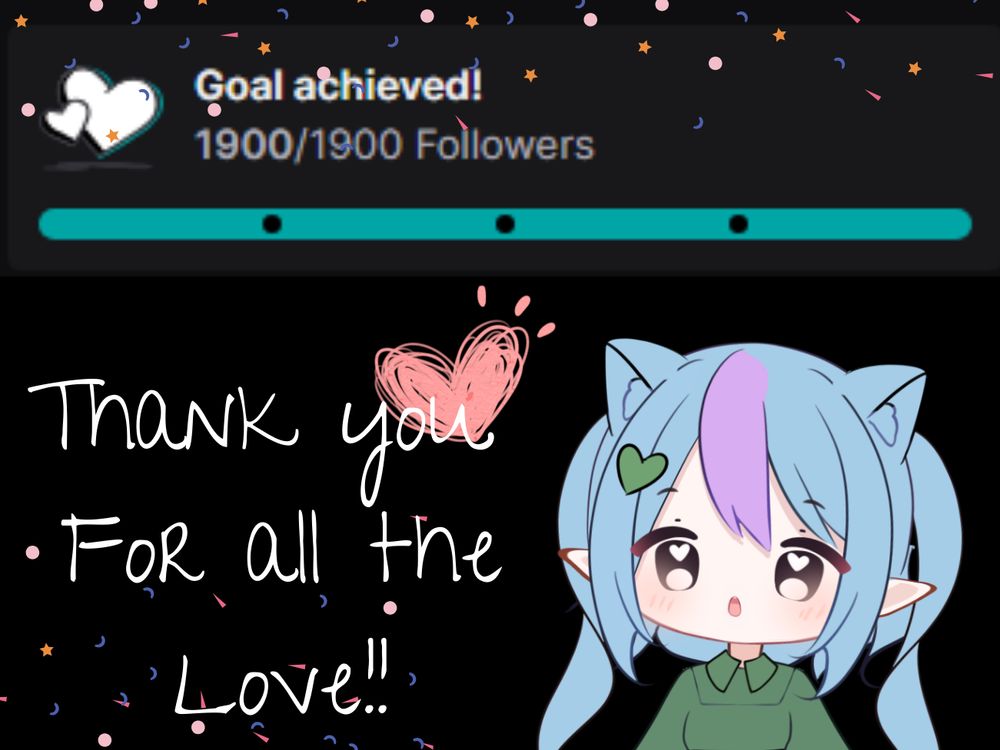Click the 1900/1900 Followers text
The image size is (1000, 750).
tap(394, 143)
